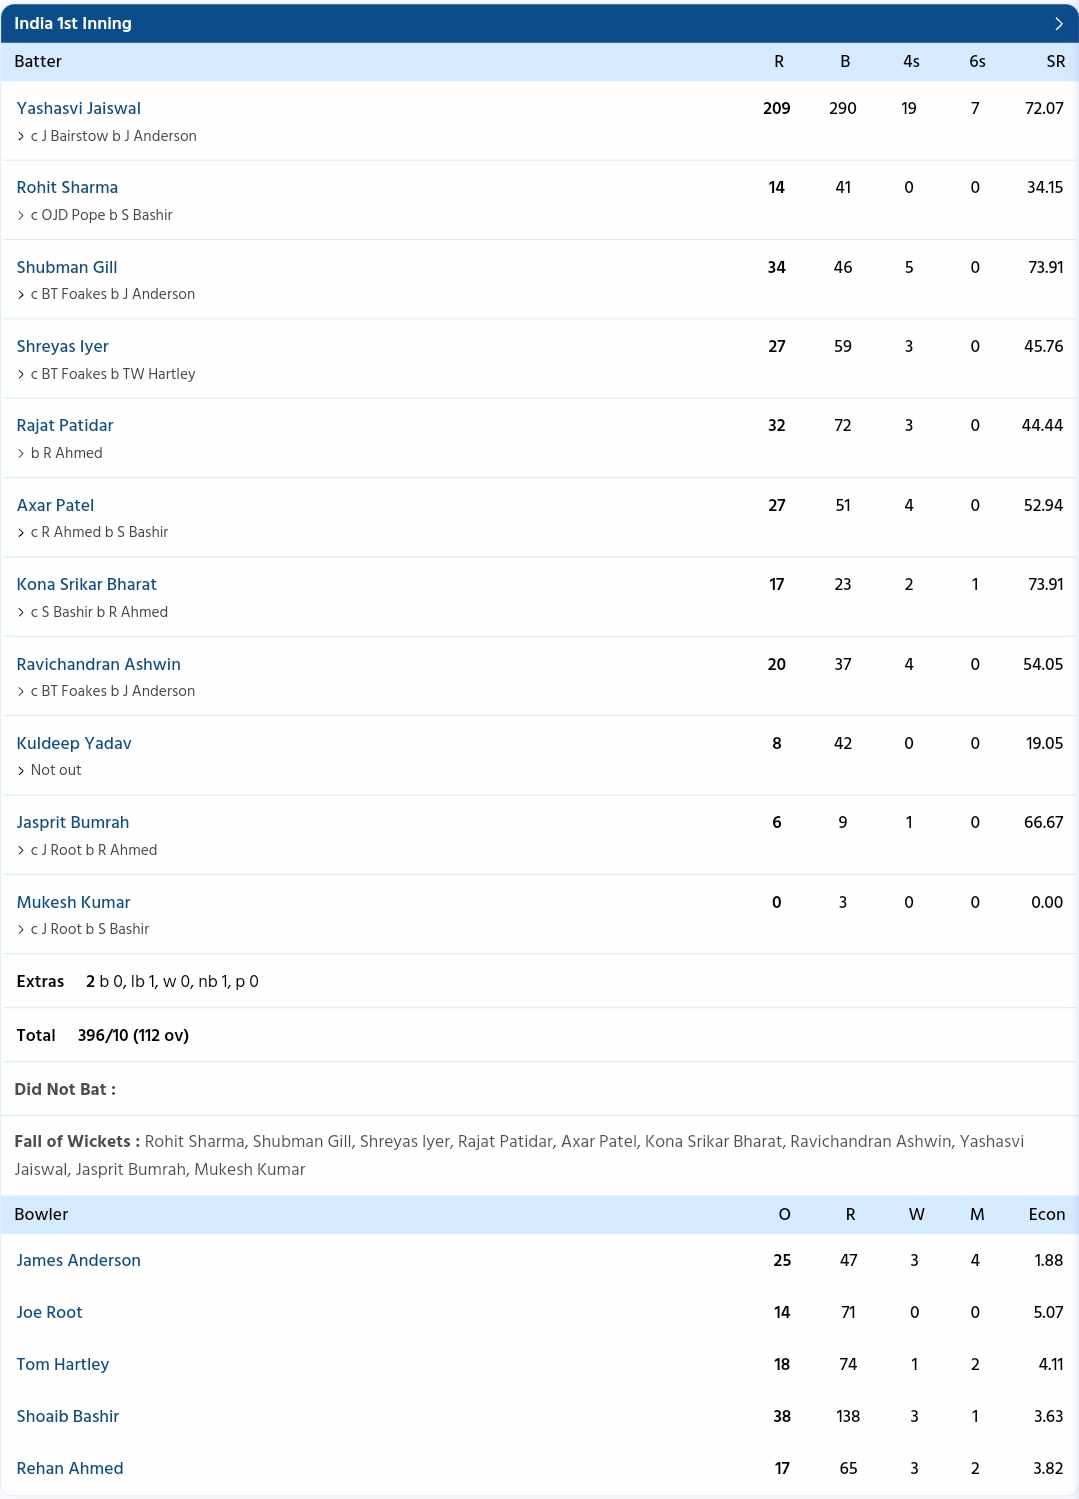Viewport: 1079px width, 1499px height.
Task: Open Kona Srikar Bharat's profile link
Action: point(86,584)
